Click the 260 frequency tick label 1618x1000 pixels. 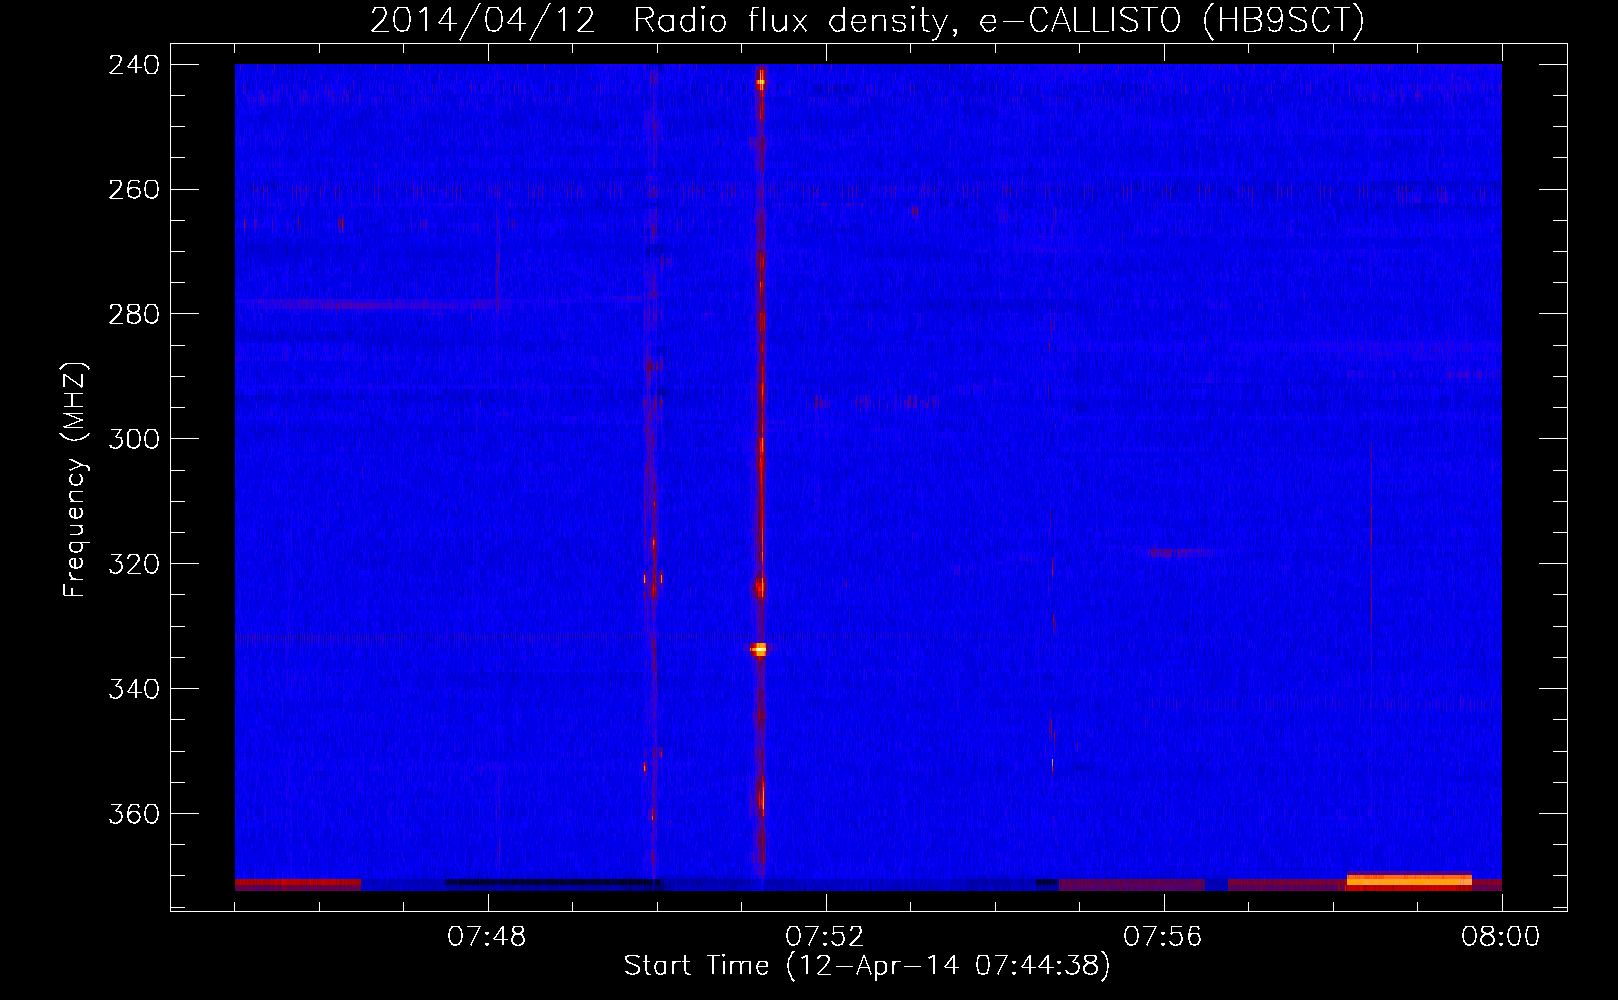coord(134,190)
